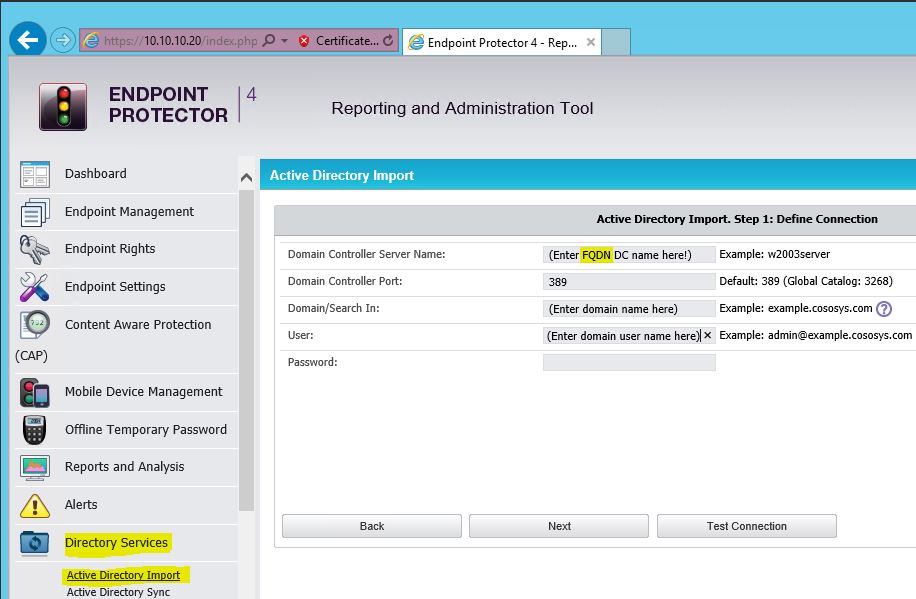Click Mobile Device Management icon

coord(35,392)
